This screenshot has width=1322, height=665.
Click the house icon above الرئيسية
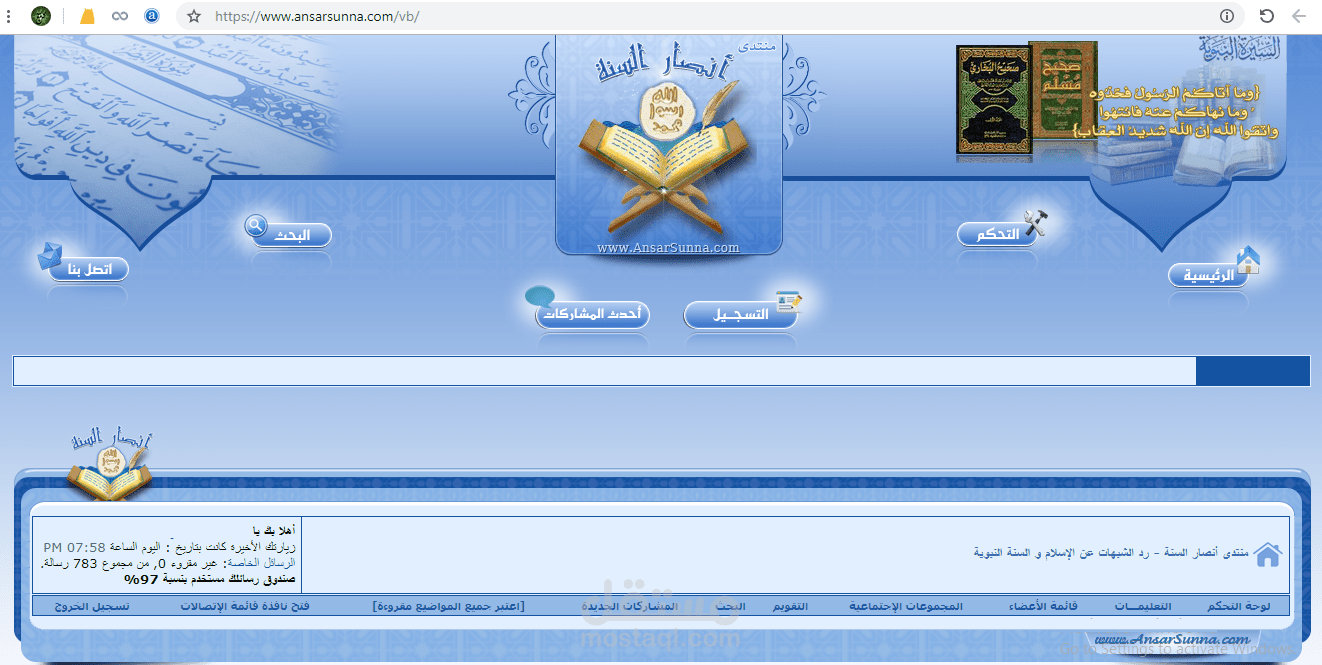pyautogui.click(x=1247, y=260)
